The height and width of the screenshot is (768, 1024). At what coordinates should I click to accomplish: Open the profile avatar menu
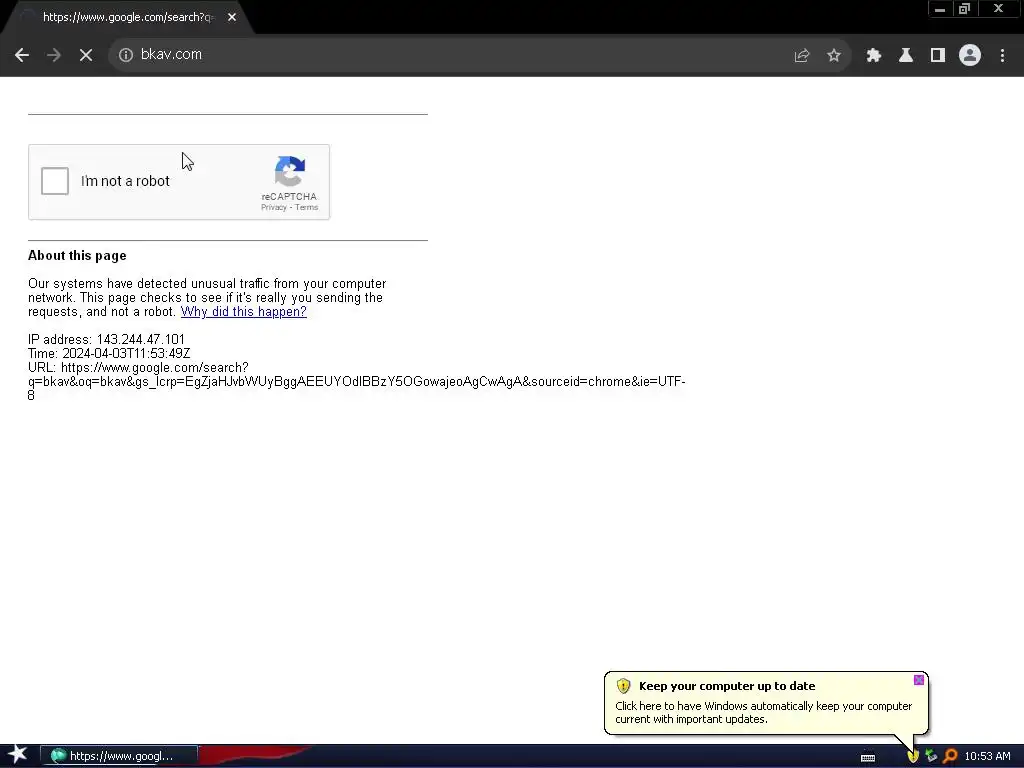coord(970,55)
